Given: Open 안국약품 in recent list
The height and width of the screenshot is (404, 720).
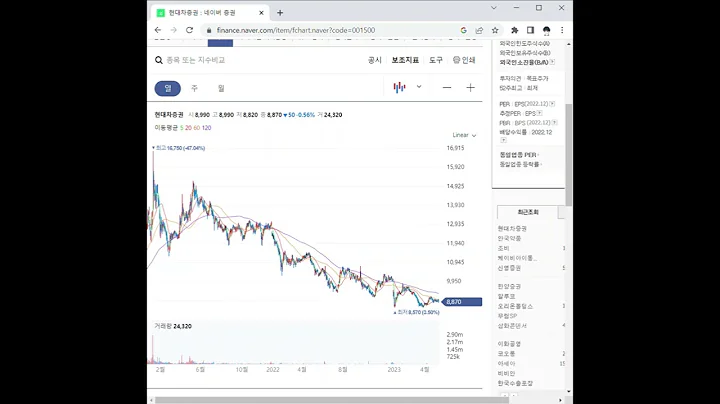Looking at the screenshot, I should [509, 238].
